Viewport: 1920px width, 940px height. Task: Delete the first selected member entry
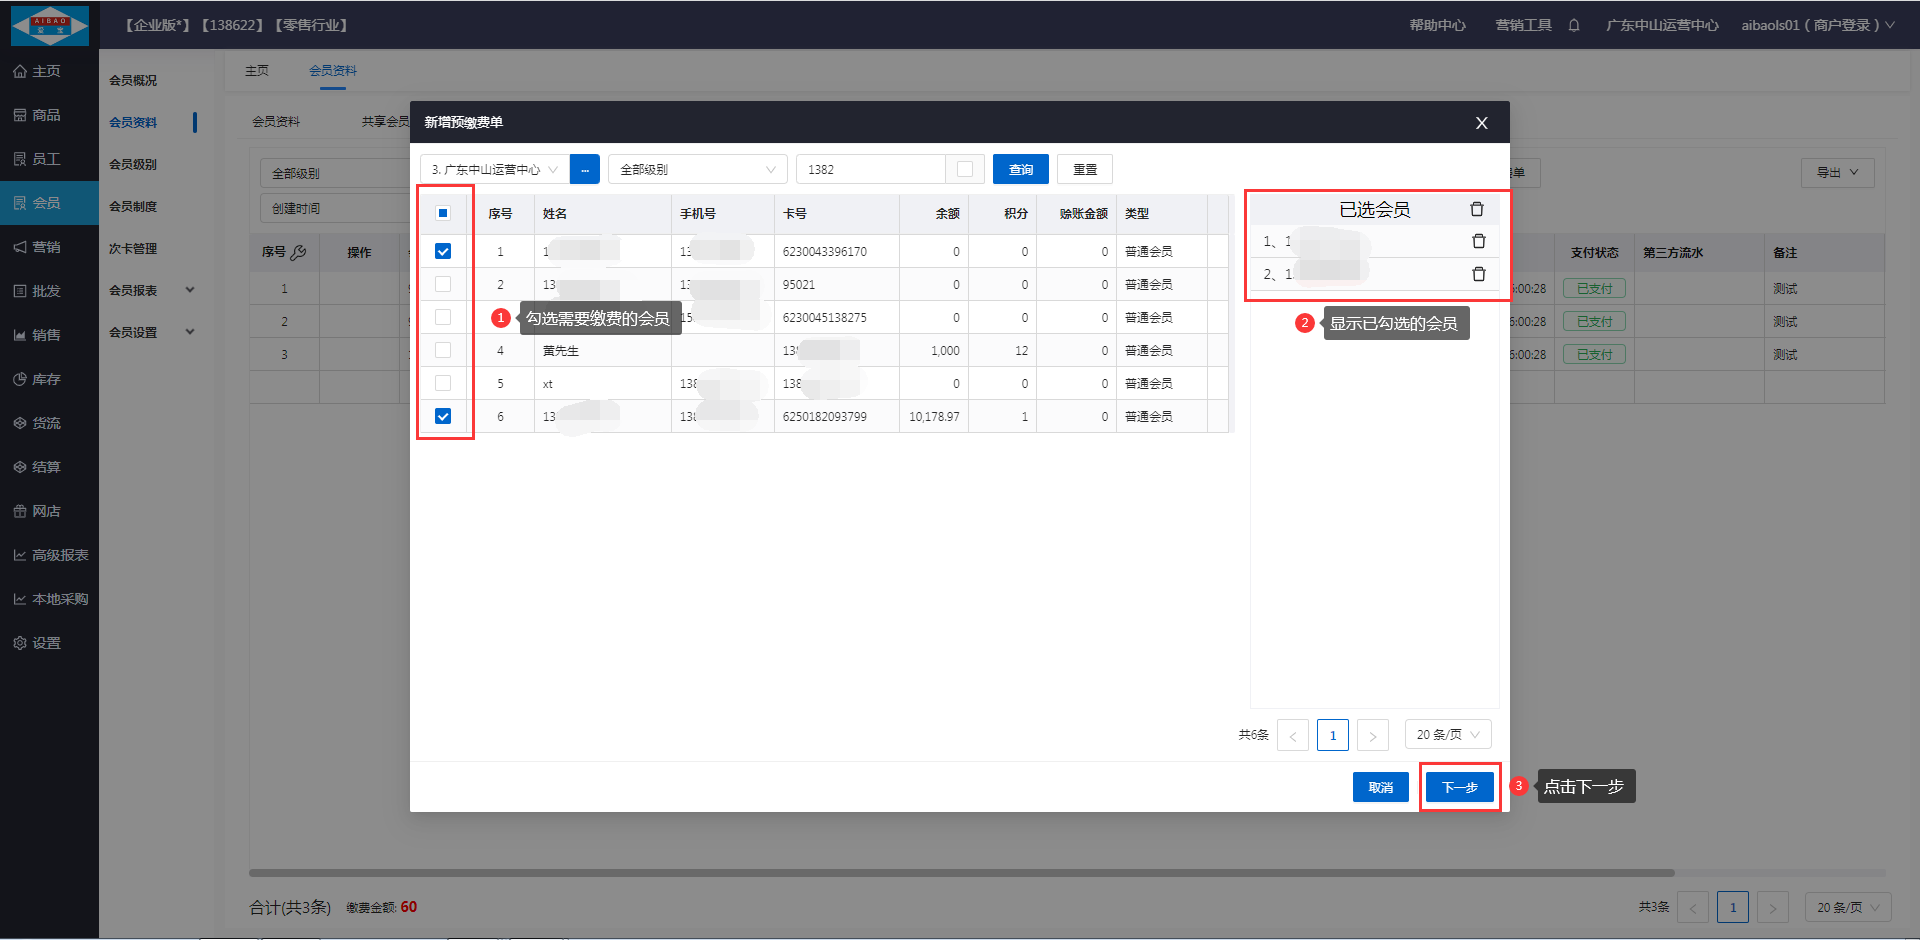1478,241
